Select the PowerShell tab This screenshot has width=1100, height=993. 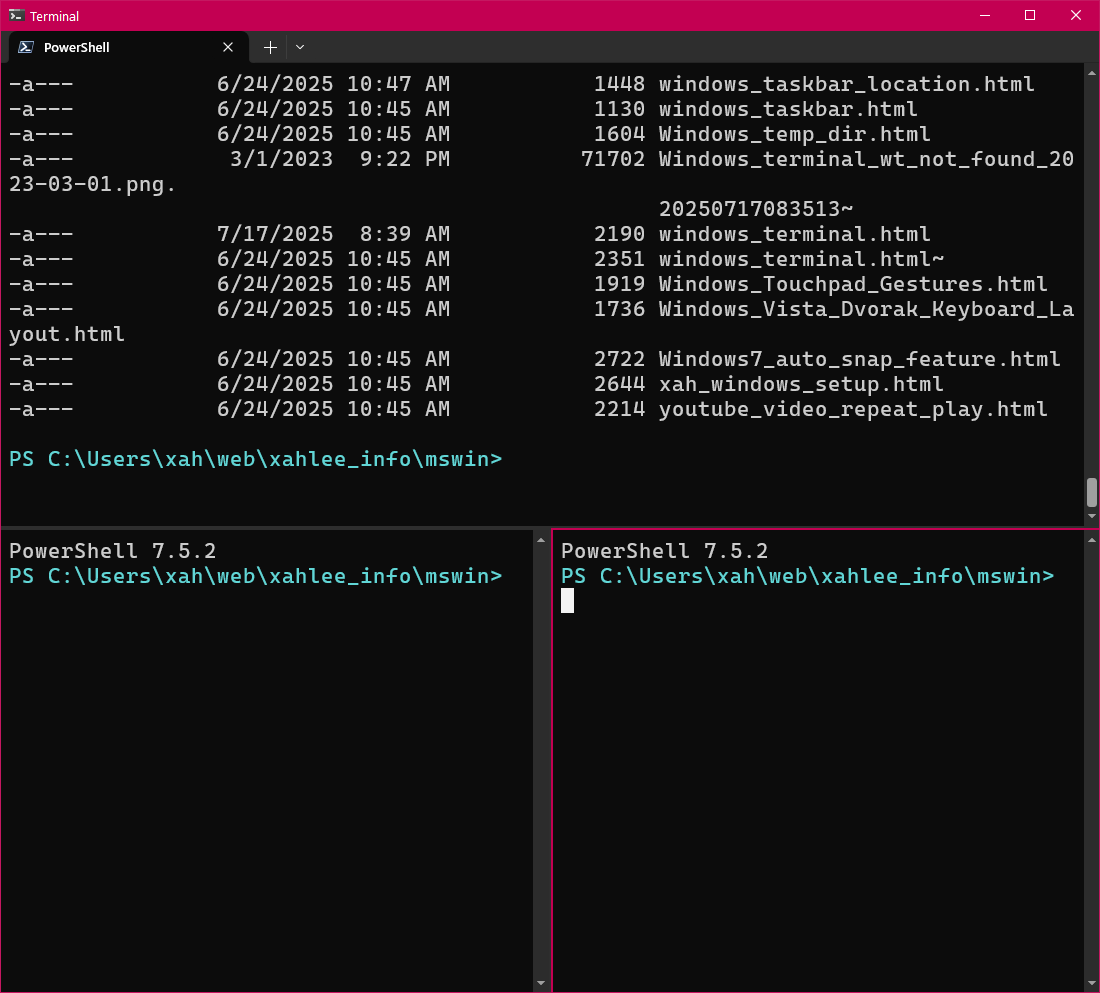tap(128, 47)
